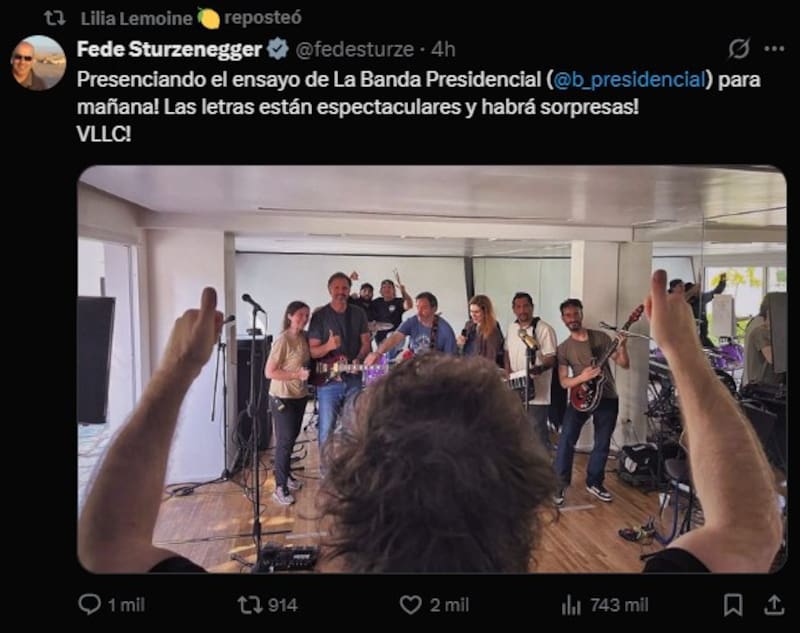Open the three-dot more options menu
This screenshot has width=800, height=633.
774,48
